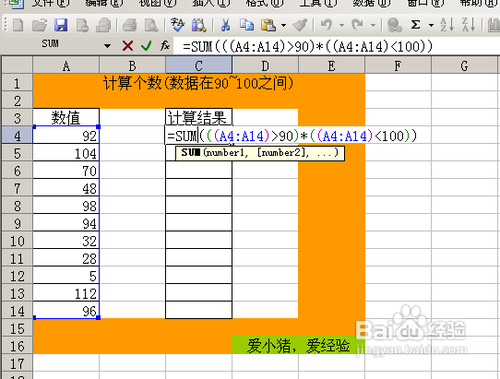
Task: Select column E header
Action: (331, 66)
